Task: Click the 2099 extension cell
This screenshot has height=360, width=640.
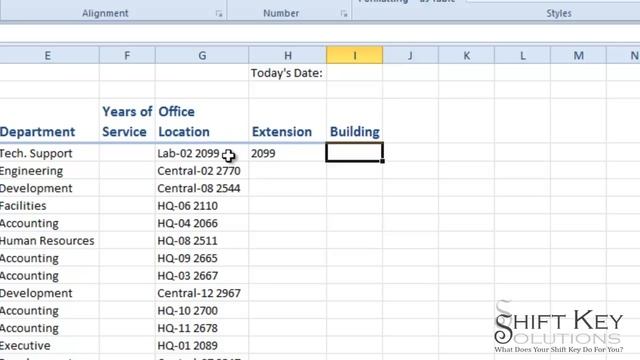Action: (x=288, y=153)
